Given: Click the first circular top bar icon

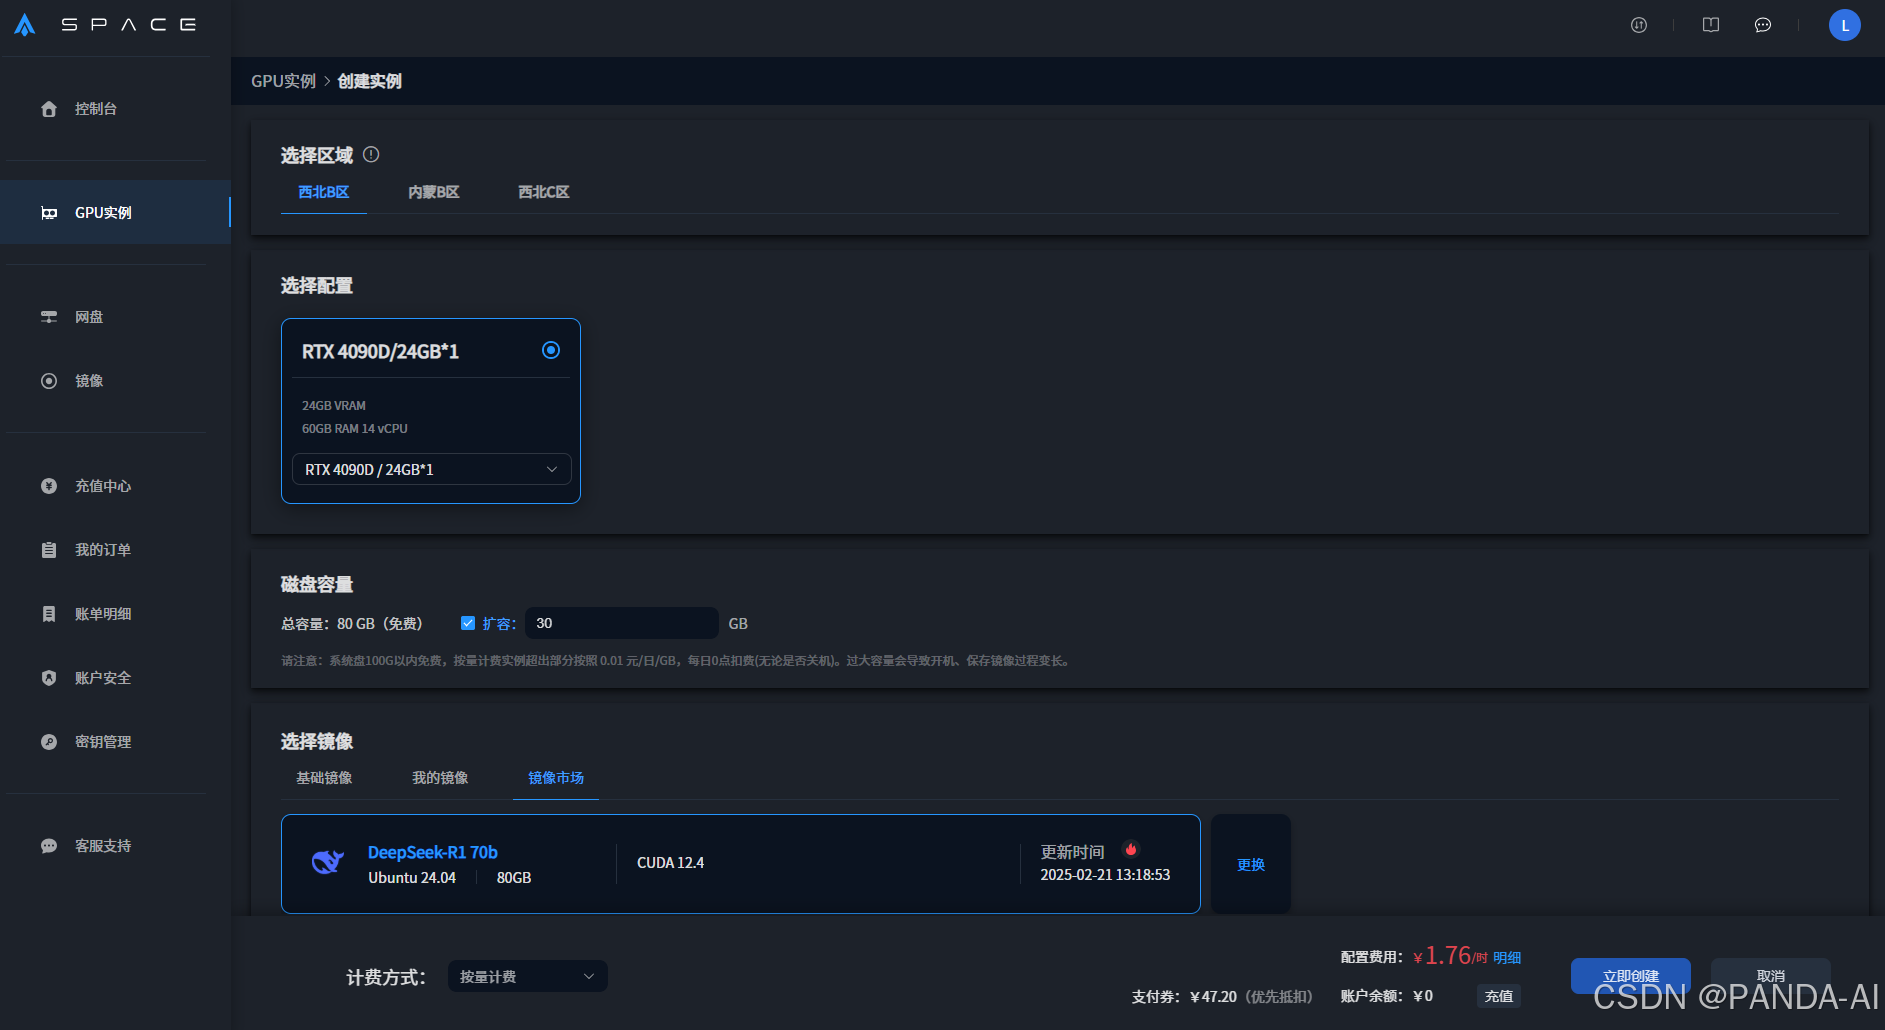Looking at the screenshot, I should (1639, 25).
